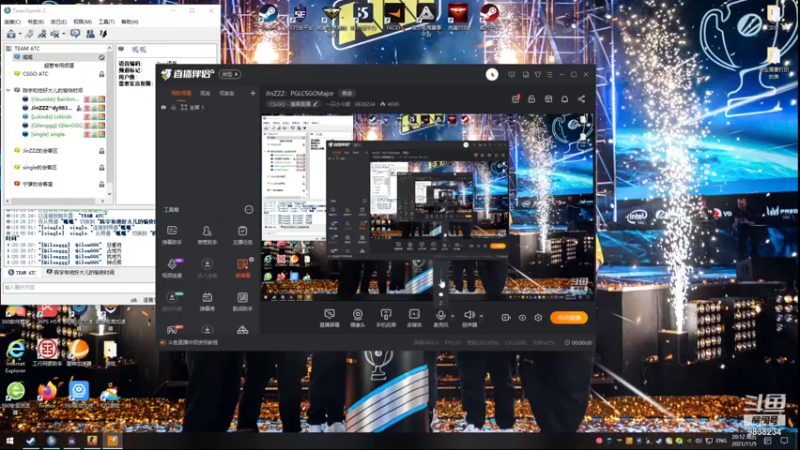This screenshot has width=800, height=450.
Task: Toggle lock icon of 全屏 1 source
Action: pyautogui.click(x=173, y=108)
